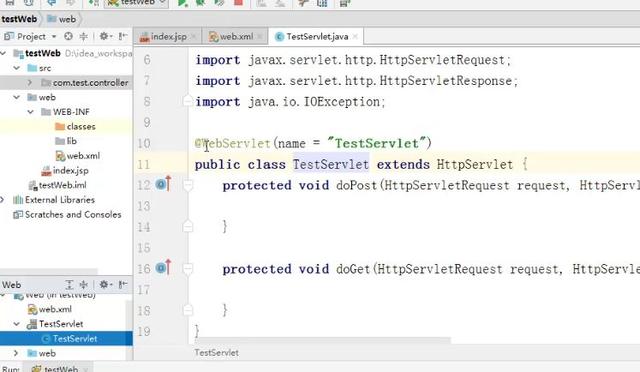
Task: Select web.xml under WEB-INF
Action: 78,156
